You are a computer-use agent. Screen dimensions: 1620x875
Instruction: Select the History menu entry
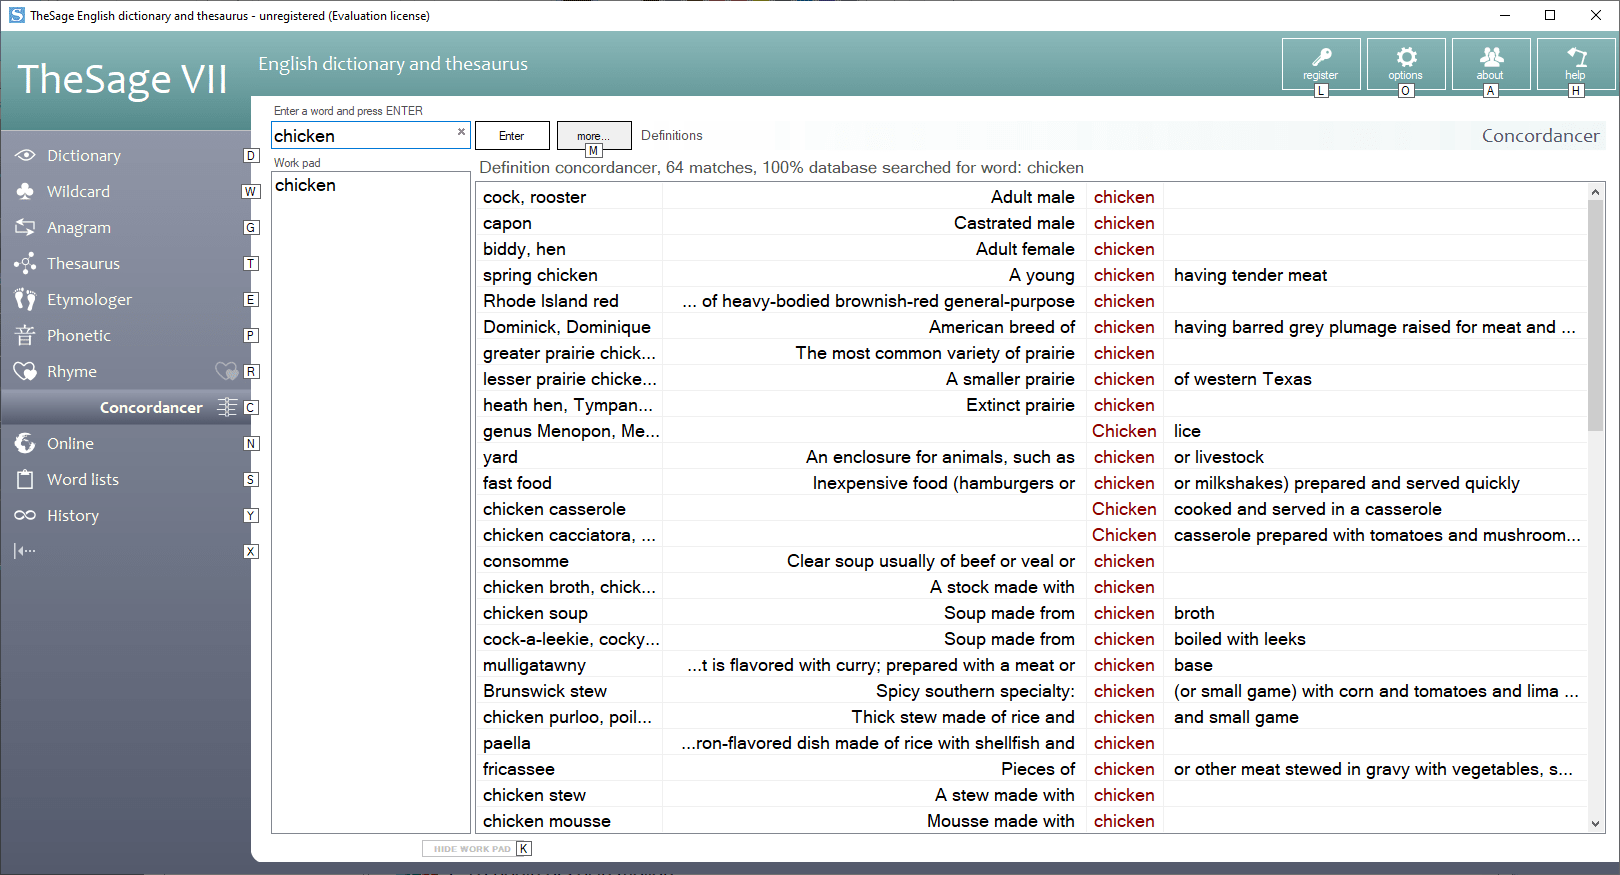click(73, 515)
